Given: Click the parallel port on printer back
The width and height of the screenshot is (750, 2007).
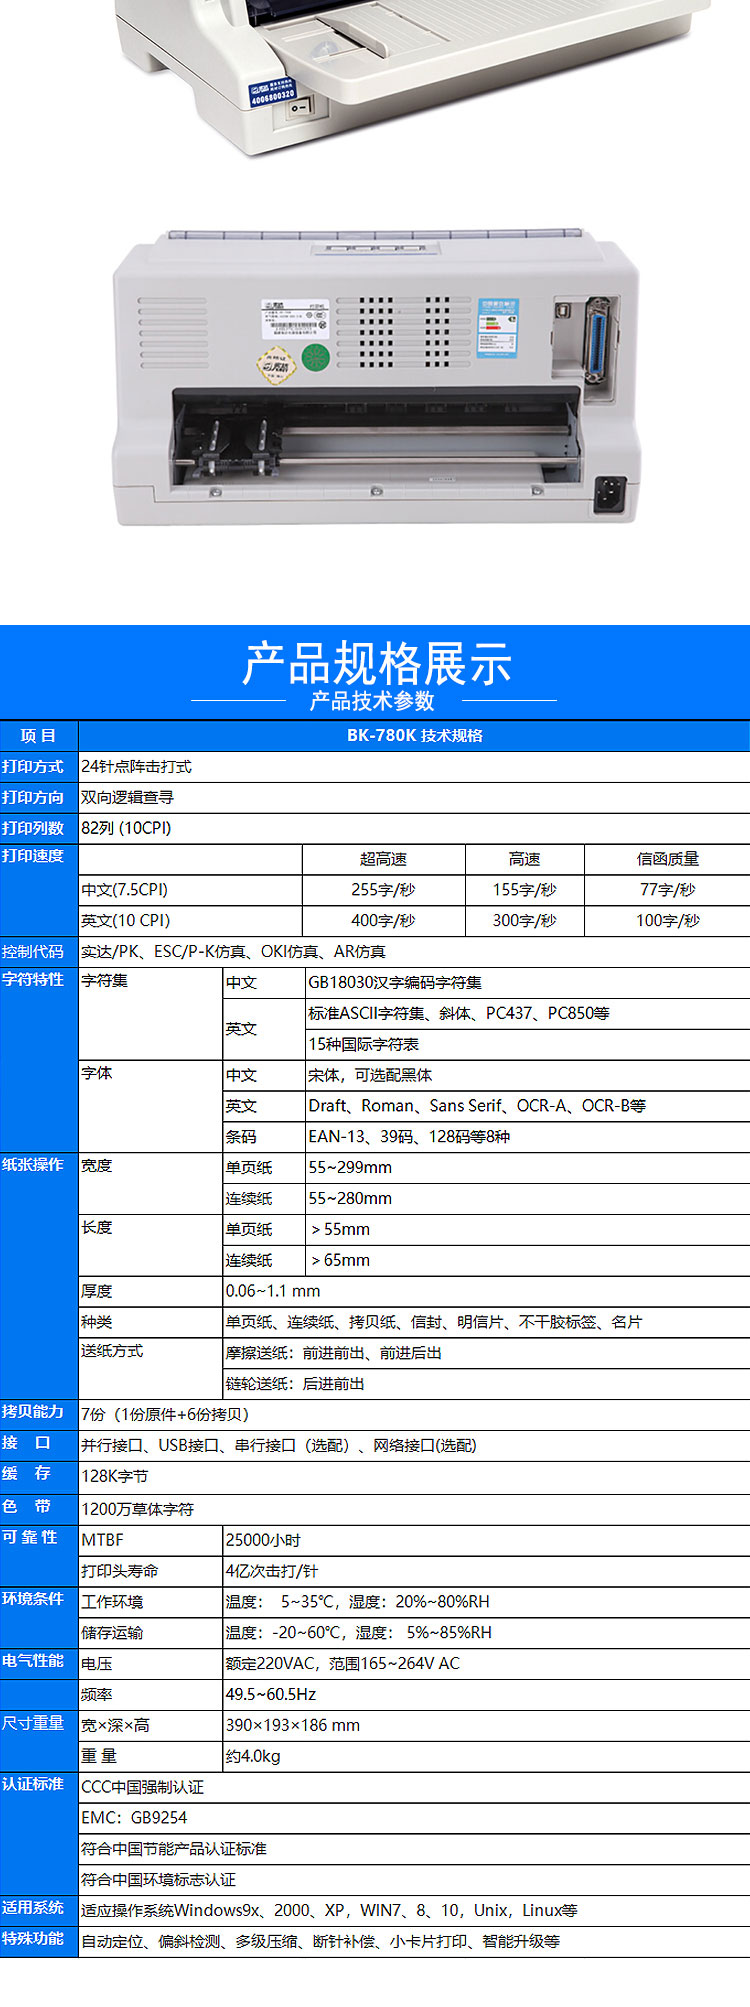Looking at the screenshot, I should [597, 341].
